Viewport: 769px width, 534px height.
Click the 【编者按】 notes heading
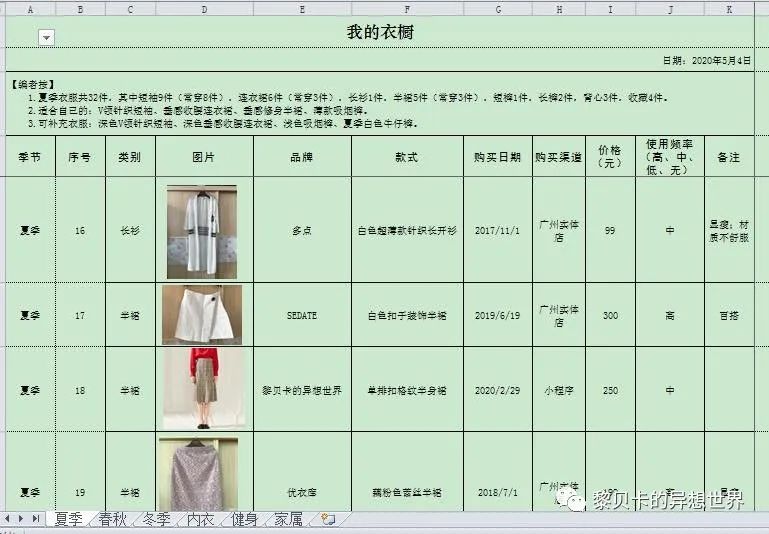click(33, 85)
